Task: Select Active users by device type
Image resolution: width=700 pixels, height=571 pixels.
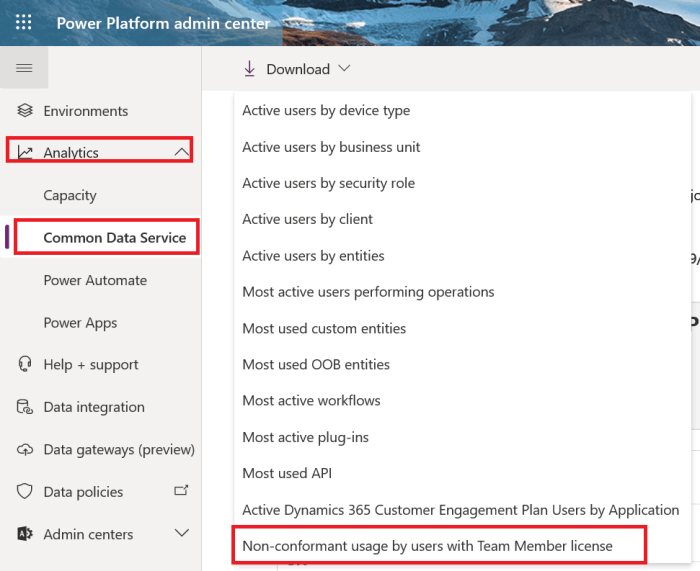Action: click(x=326, y=111)
